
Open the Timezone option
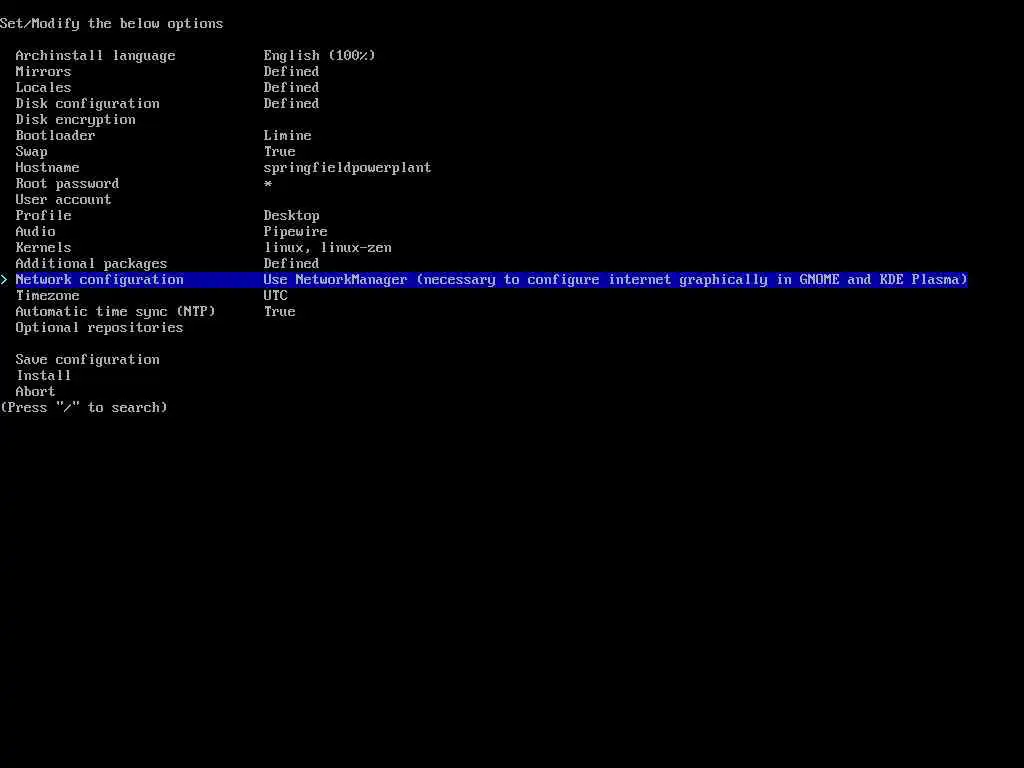point(47,295)
